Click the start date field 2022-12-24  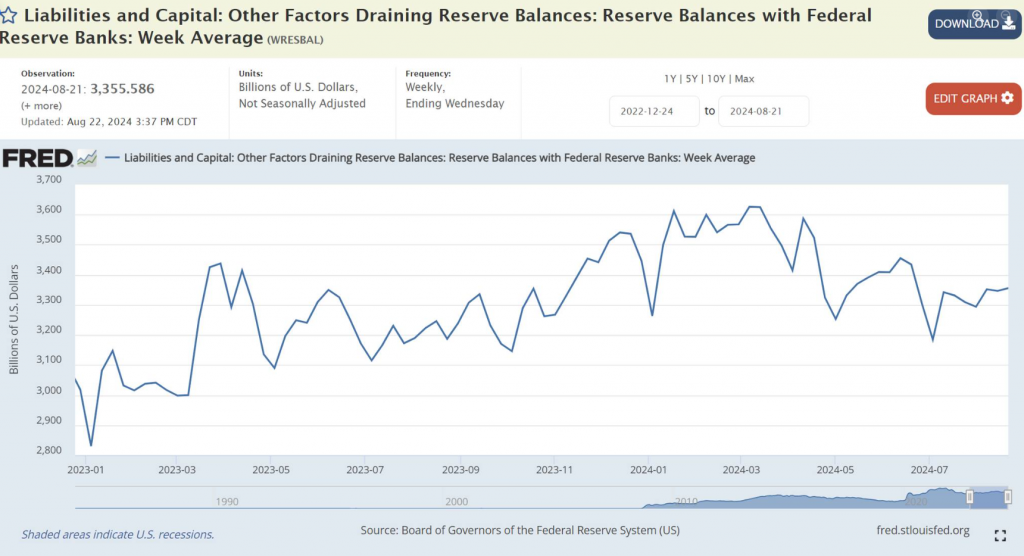[654, 111]
